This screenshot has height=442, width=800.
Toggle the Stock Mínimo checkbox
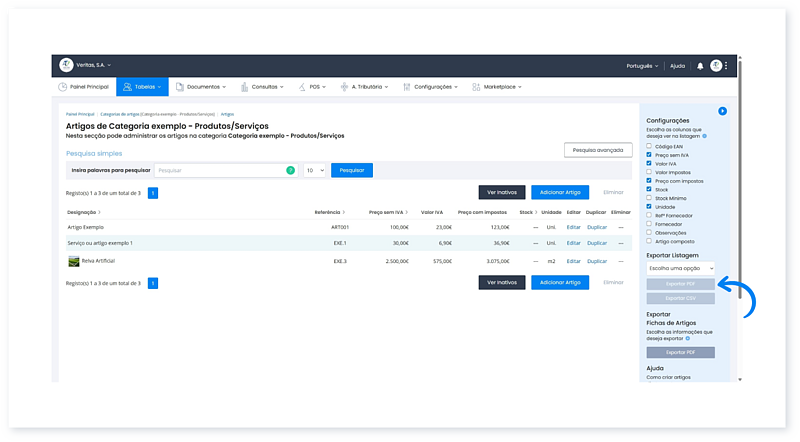[649, 198]
